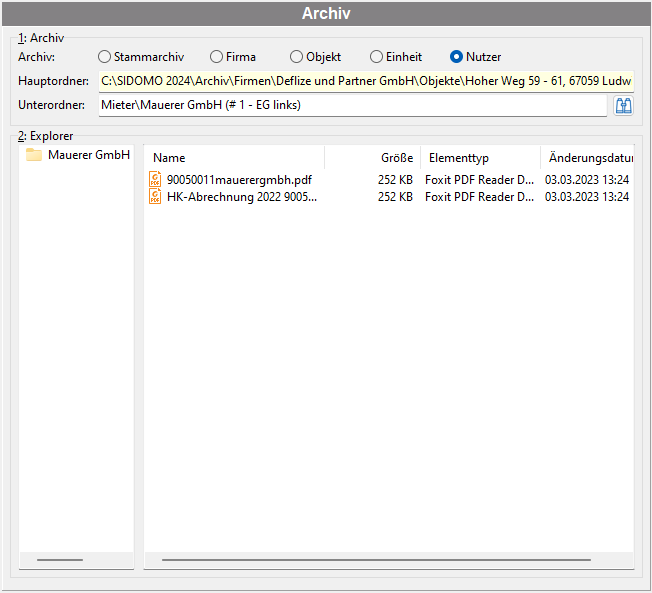Open the Mauerer GmbH tree folder
Screen dimensions: 652x593
(x=89, y=155)
